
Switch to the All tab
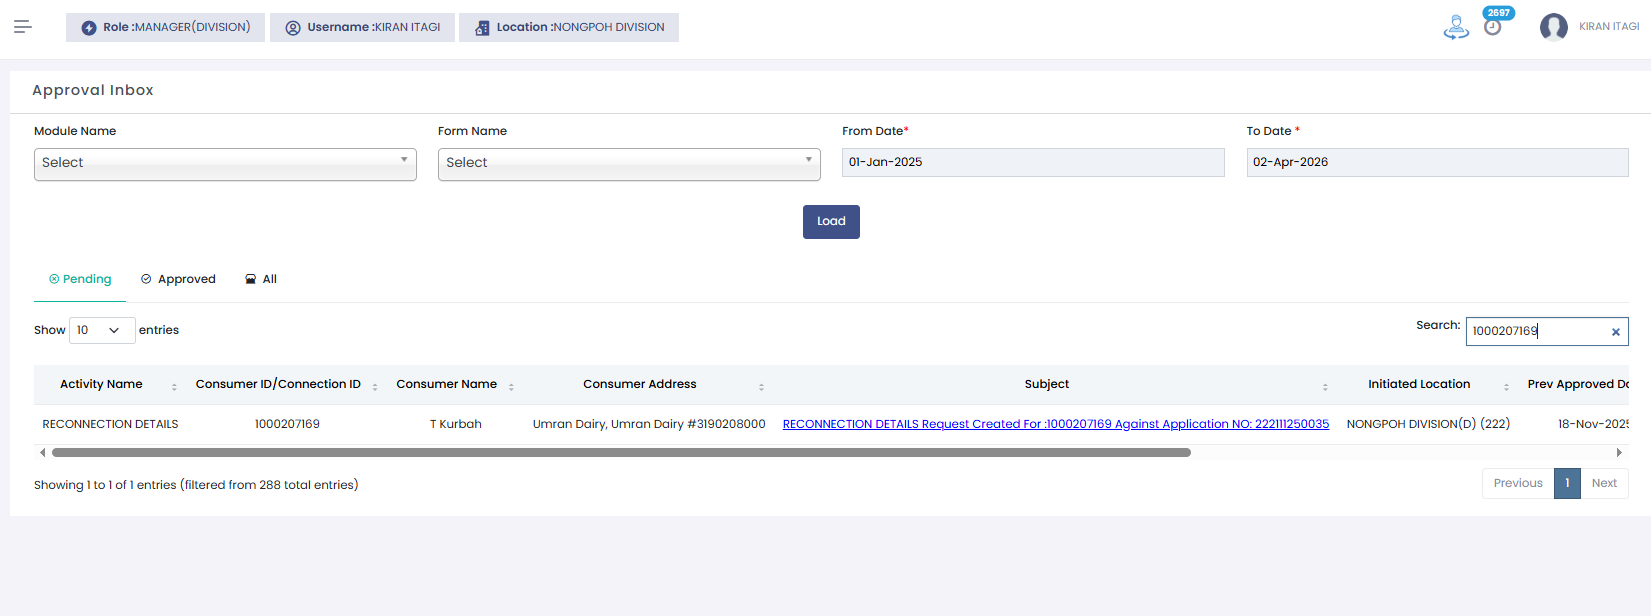pyautogui.click(x=261, y=279)
